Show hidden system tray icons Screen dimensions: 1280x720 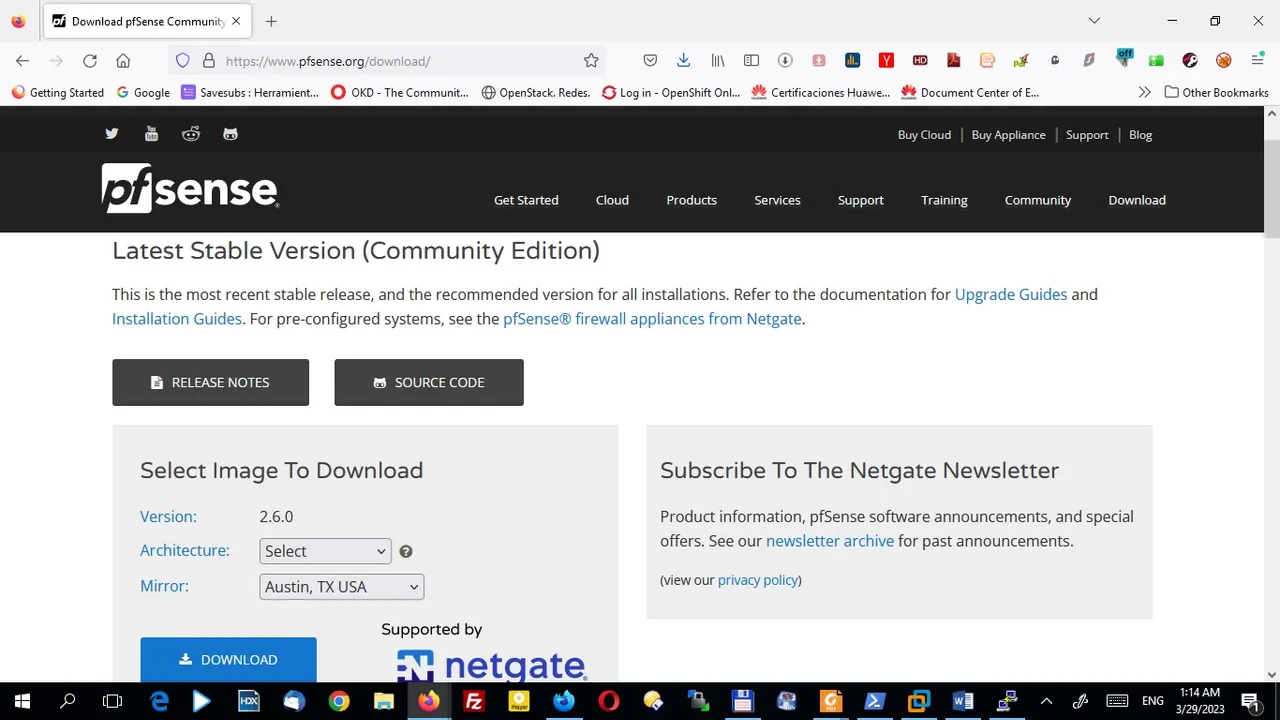tap(1046, 701)
